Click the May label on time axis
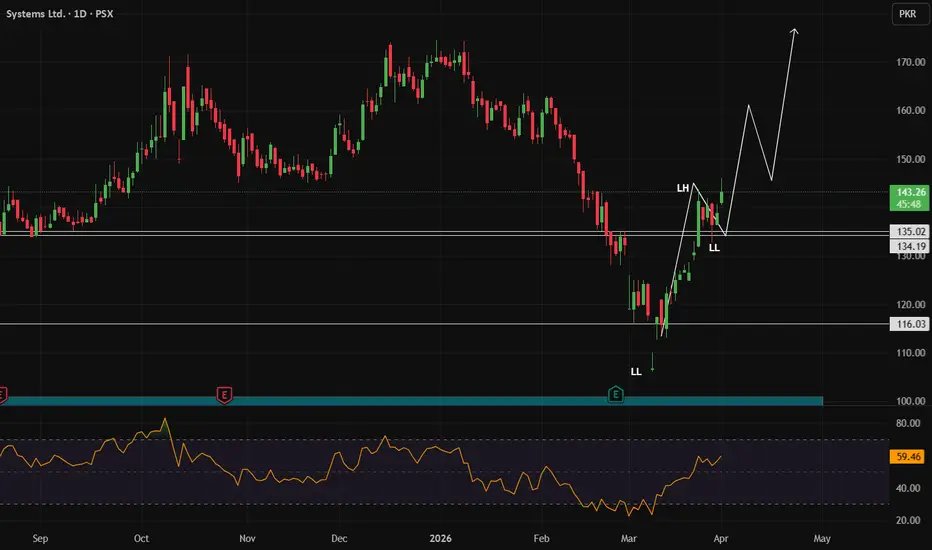Screen dimensions: 932x550 pyautogui.click(x=822, y=538)
